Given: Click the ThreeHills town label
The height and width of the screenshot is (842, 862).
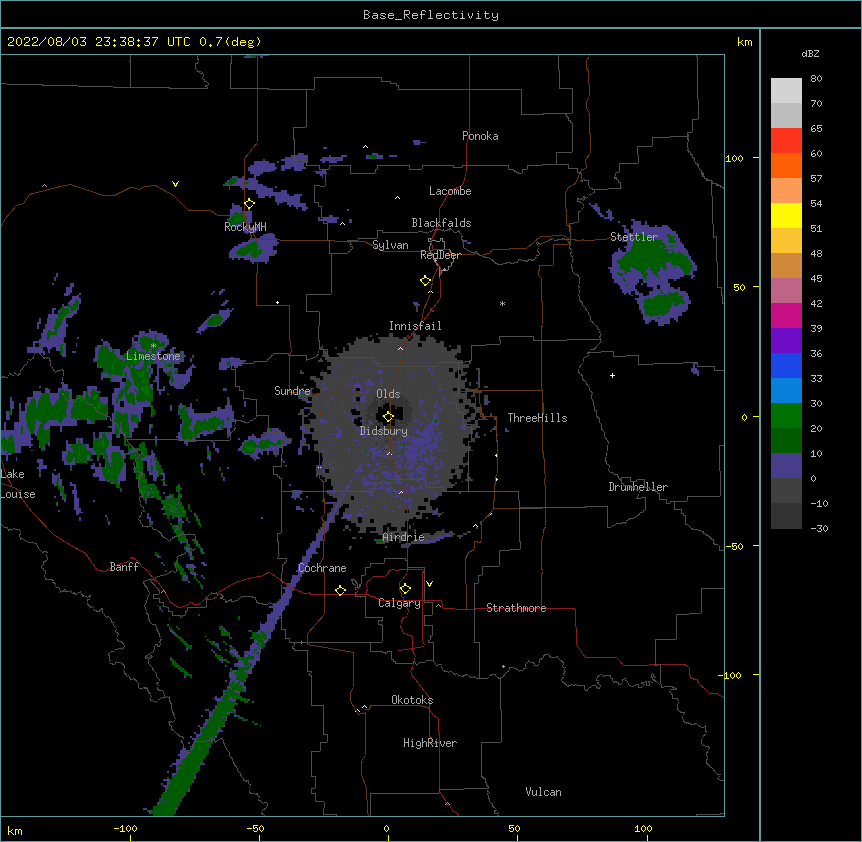Looking at the screenshot, I should pyautogui.click(x=537, y=418).
